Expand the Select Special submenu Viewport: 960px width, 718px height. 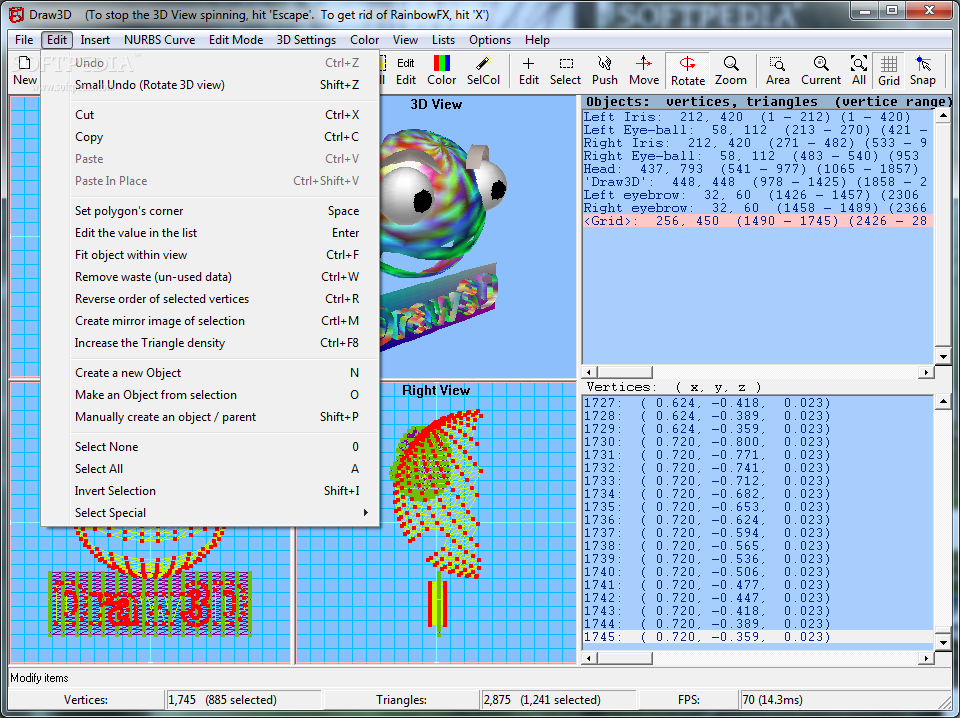point(210,514)
